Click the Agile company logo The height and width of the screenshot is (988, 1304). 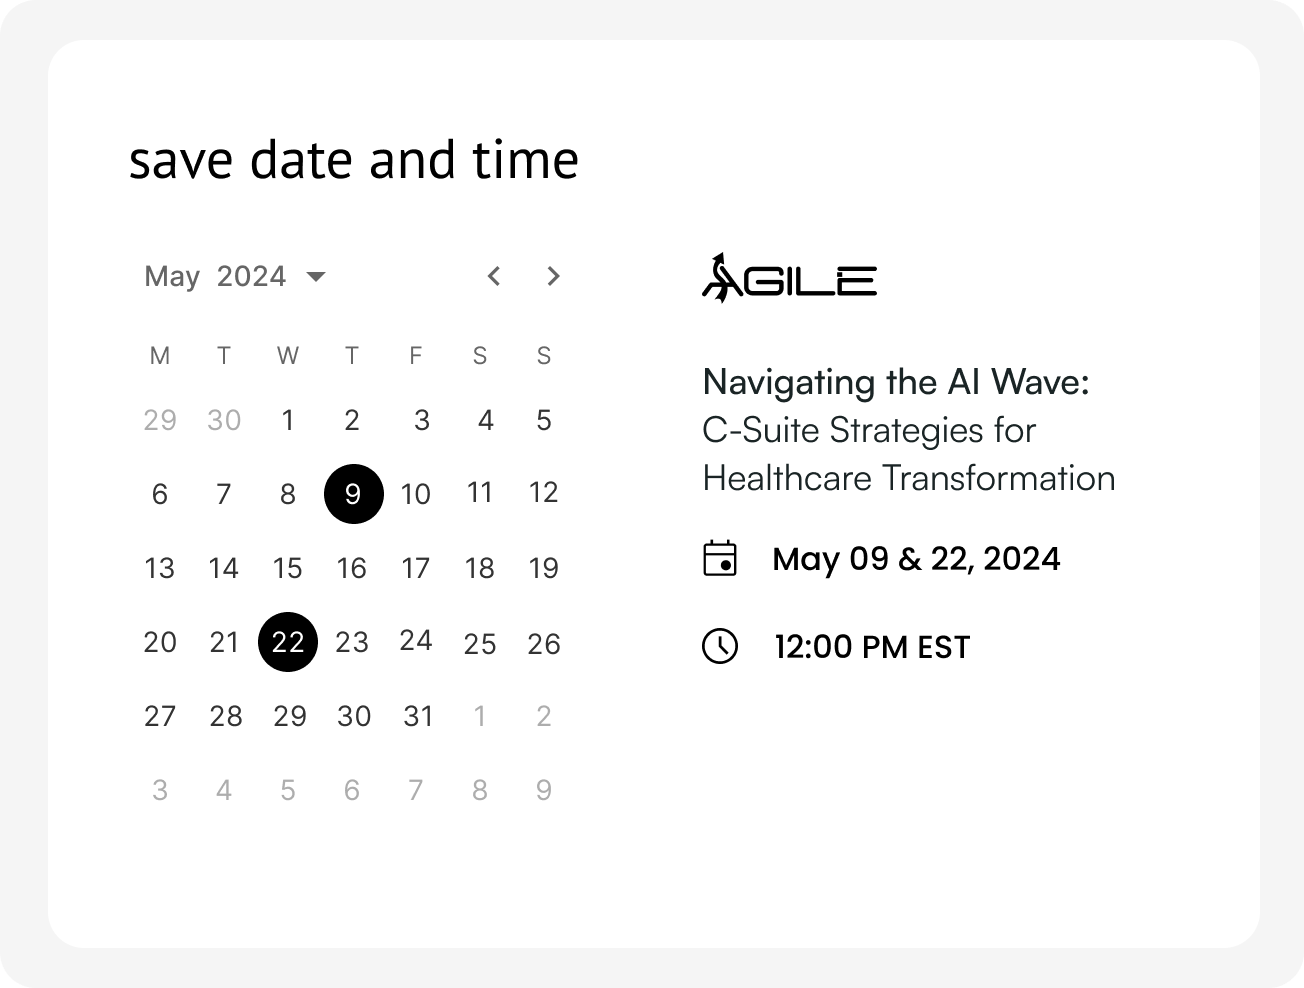(x=788, y=279)
